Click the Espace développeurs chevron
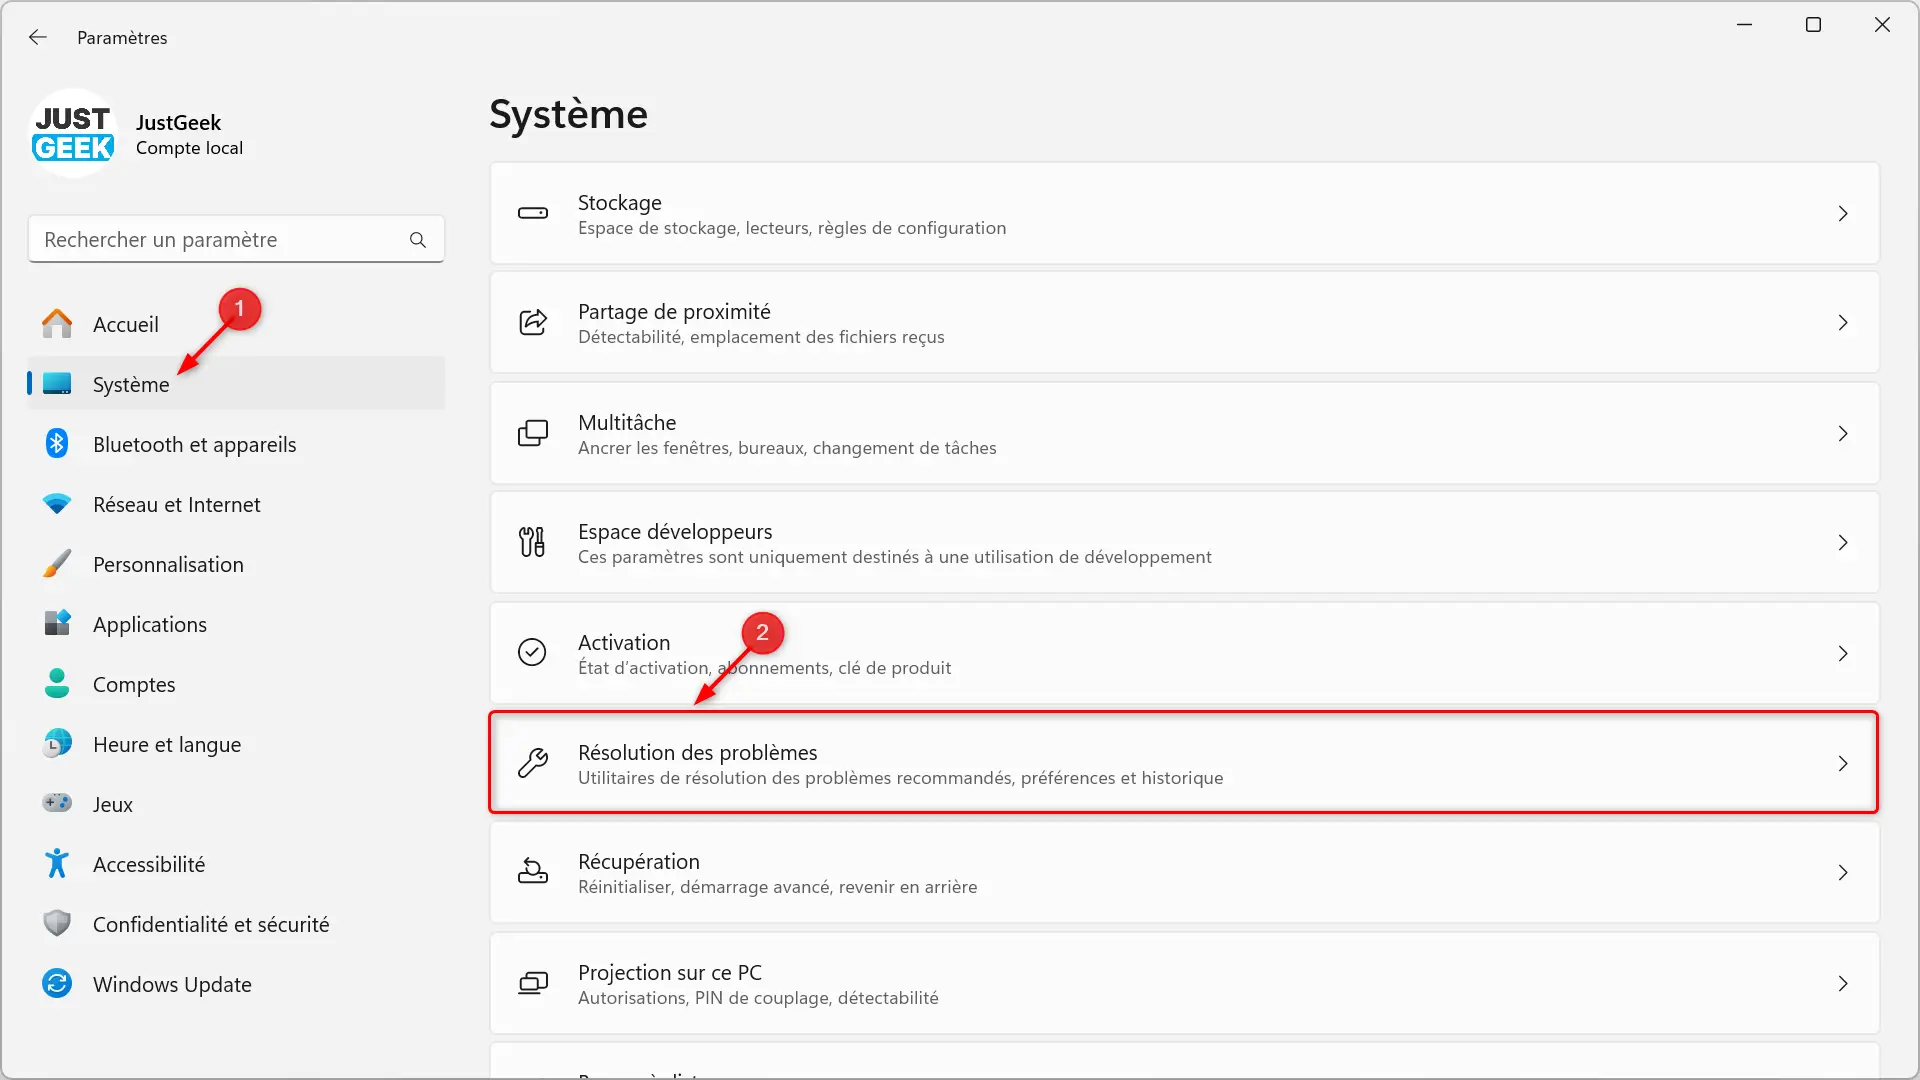 click(x=1843, y=542)
